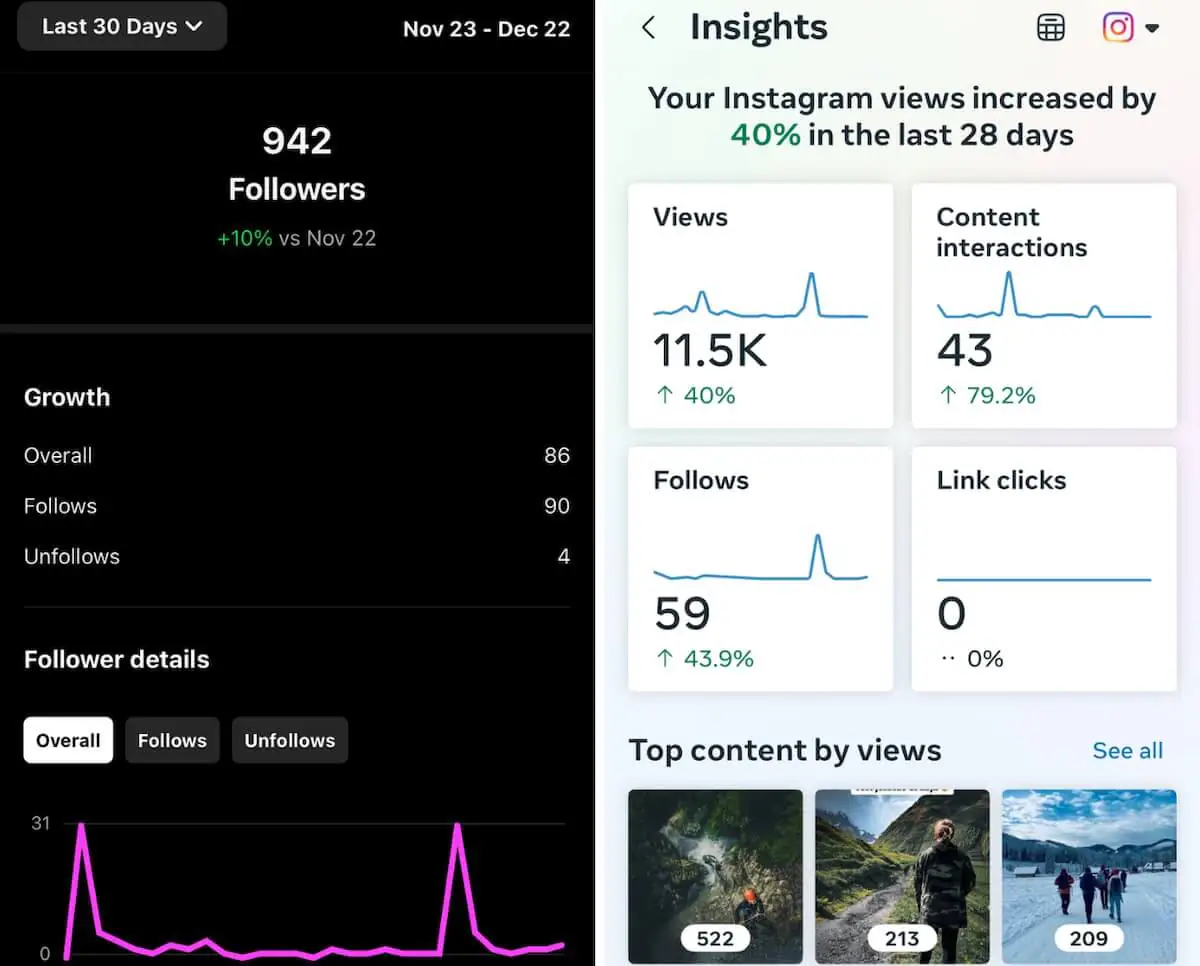Screen dimensions: 1200x966
Task: Click the Nov 23 - Dec 22 date range
Action: click(487, 29)
